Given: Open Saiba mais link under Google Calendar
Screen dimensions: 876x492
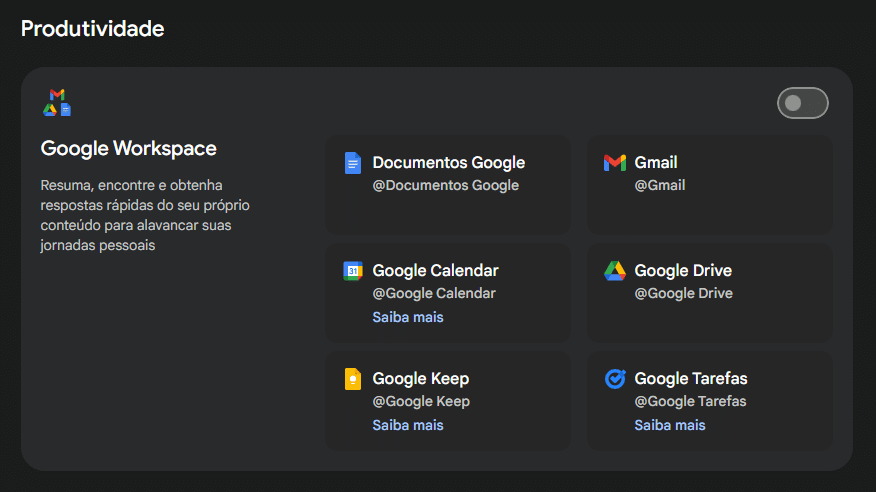Looking at the screenshot, I should [408, 317].
